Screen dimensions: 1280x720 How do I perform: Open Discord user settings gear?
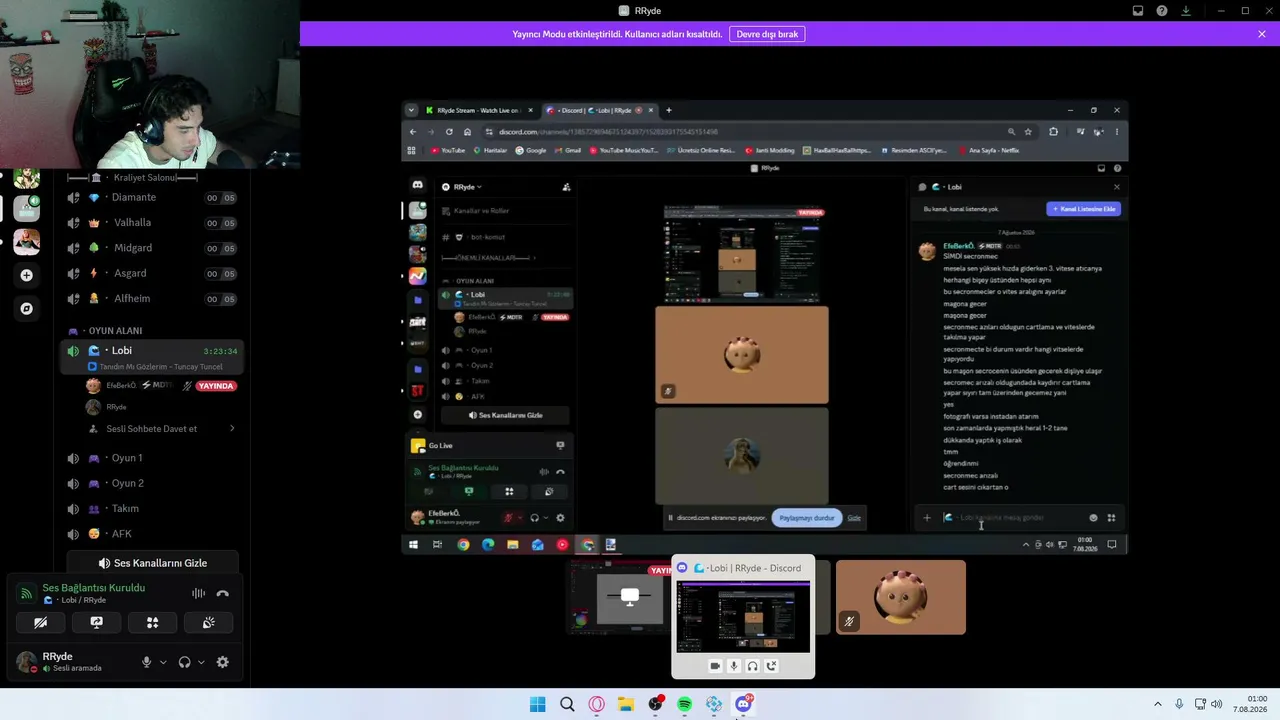point(222,662)
